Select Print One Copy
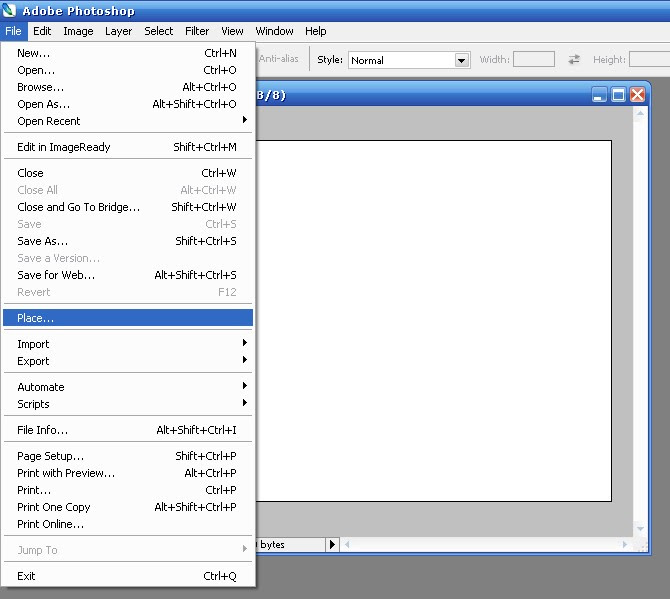Viewport: 670px width, 599px height. pyautogui.click(x=128, y=507)
